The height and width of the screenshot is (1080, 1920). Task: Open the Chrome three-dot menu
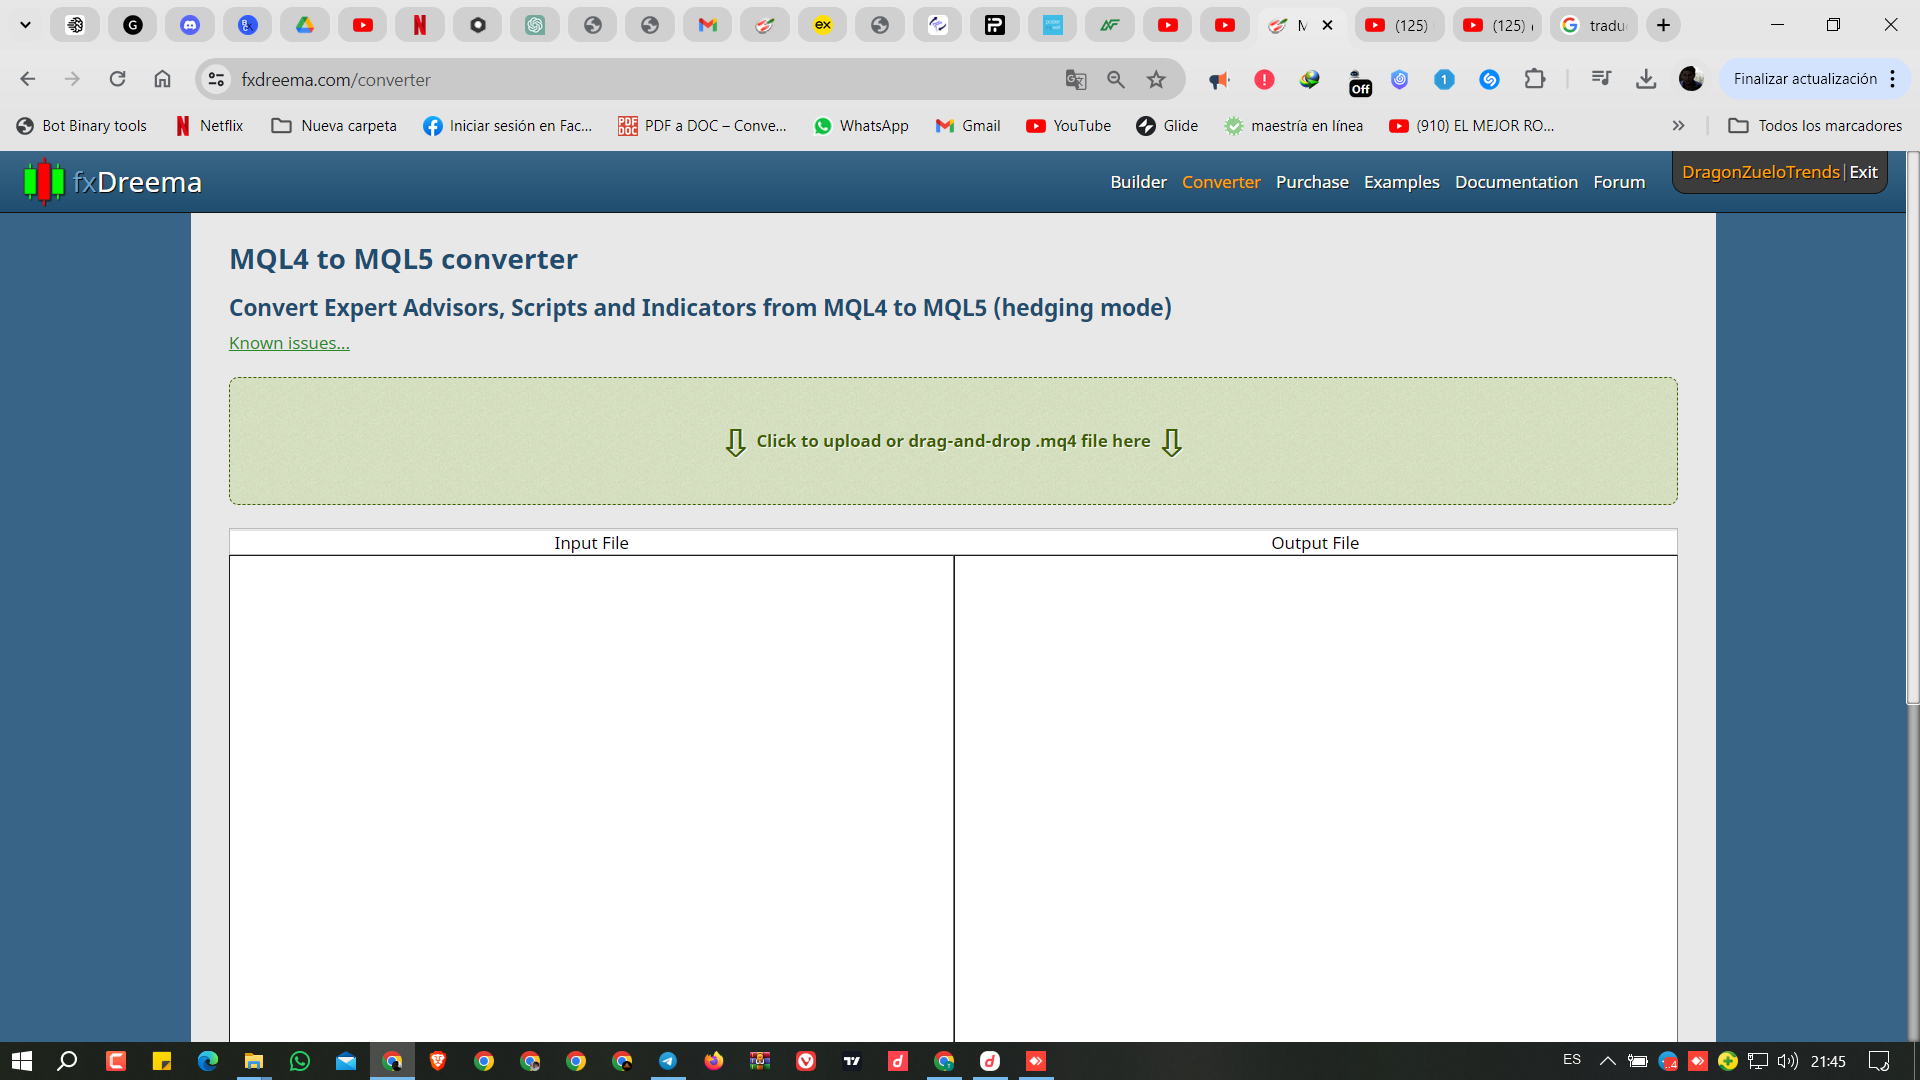tap(1893, 79)
